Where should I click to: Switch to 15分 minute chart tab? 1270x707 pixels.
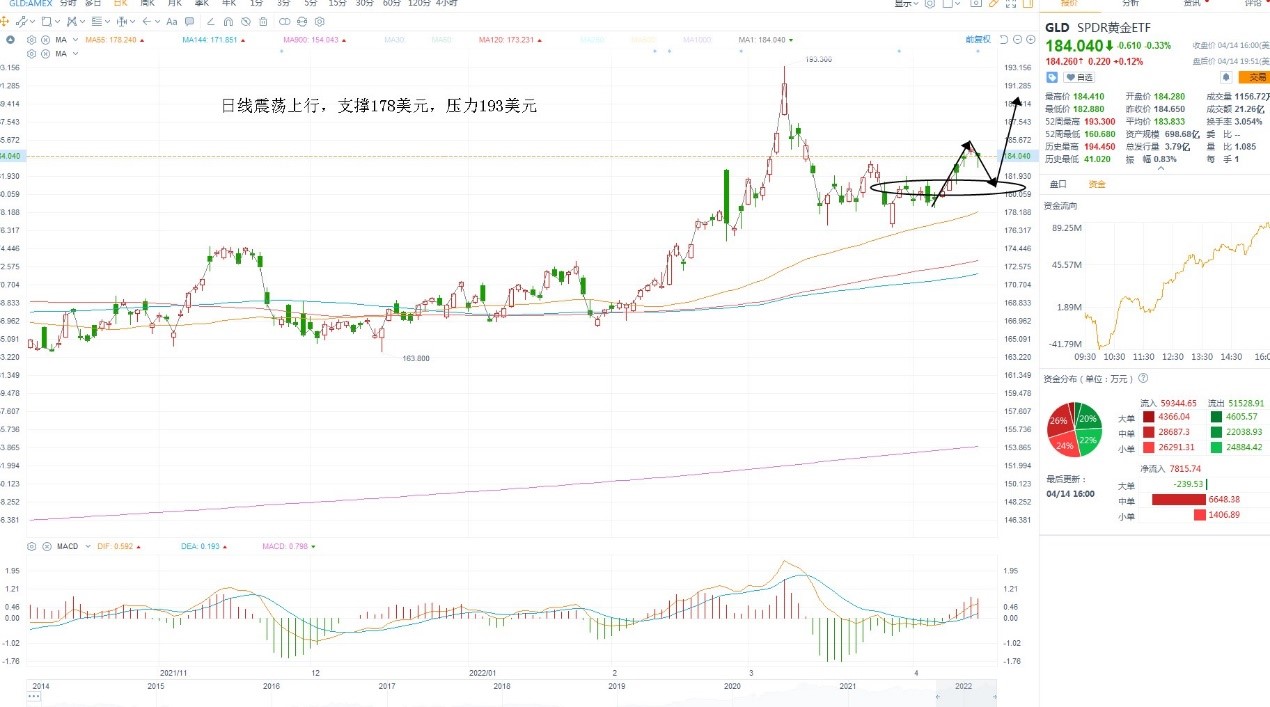[x=337, y=4]
